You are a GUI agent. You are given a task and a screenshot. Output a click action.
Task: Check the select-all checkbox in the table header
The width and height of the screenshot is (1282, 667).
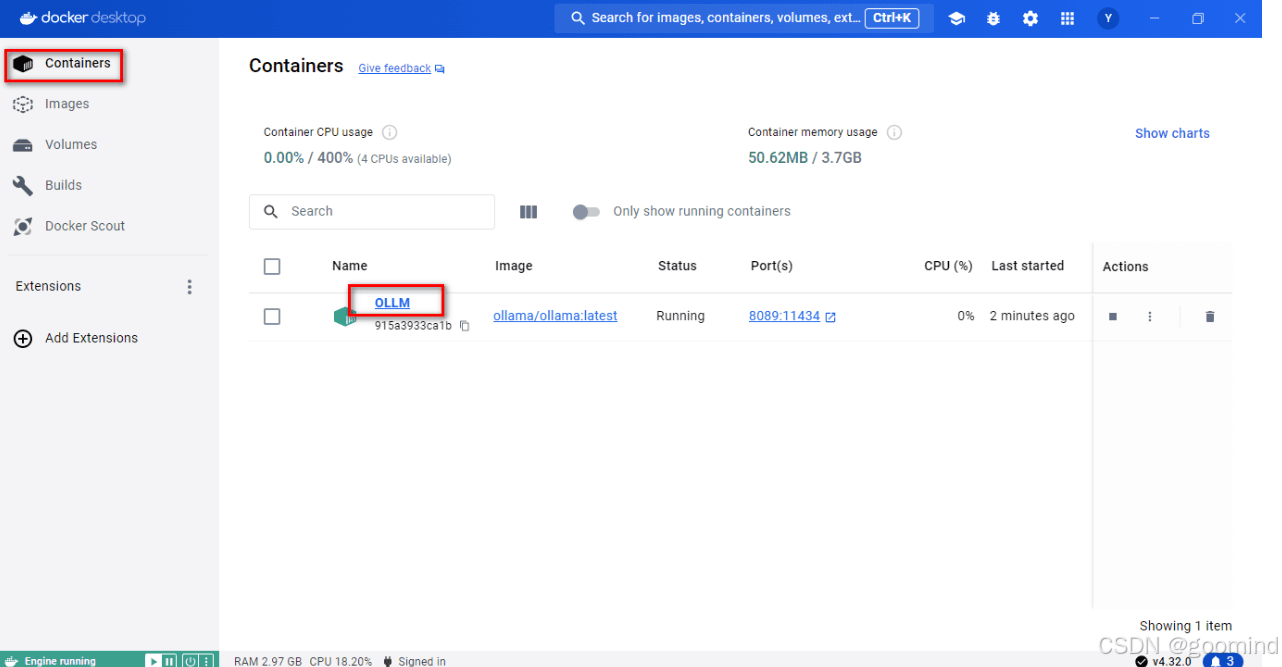tap(272, 267)
